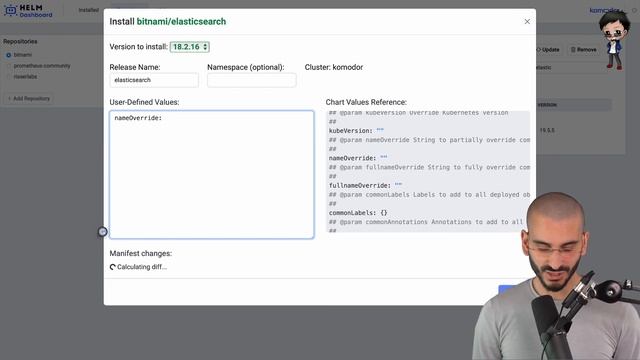Select the bitnami repository radio button

[9, 55]
